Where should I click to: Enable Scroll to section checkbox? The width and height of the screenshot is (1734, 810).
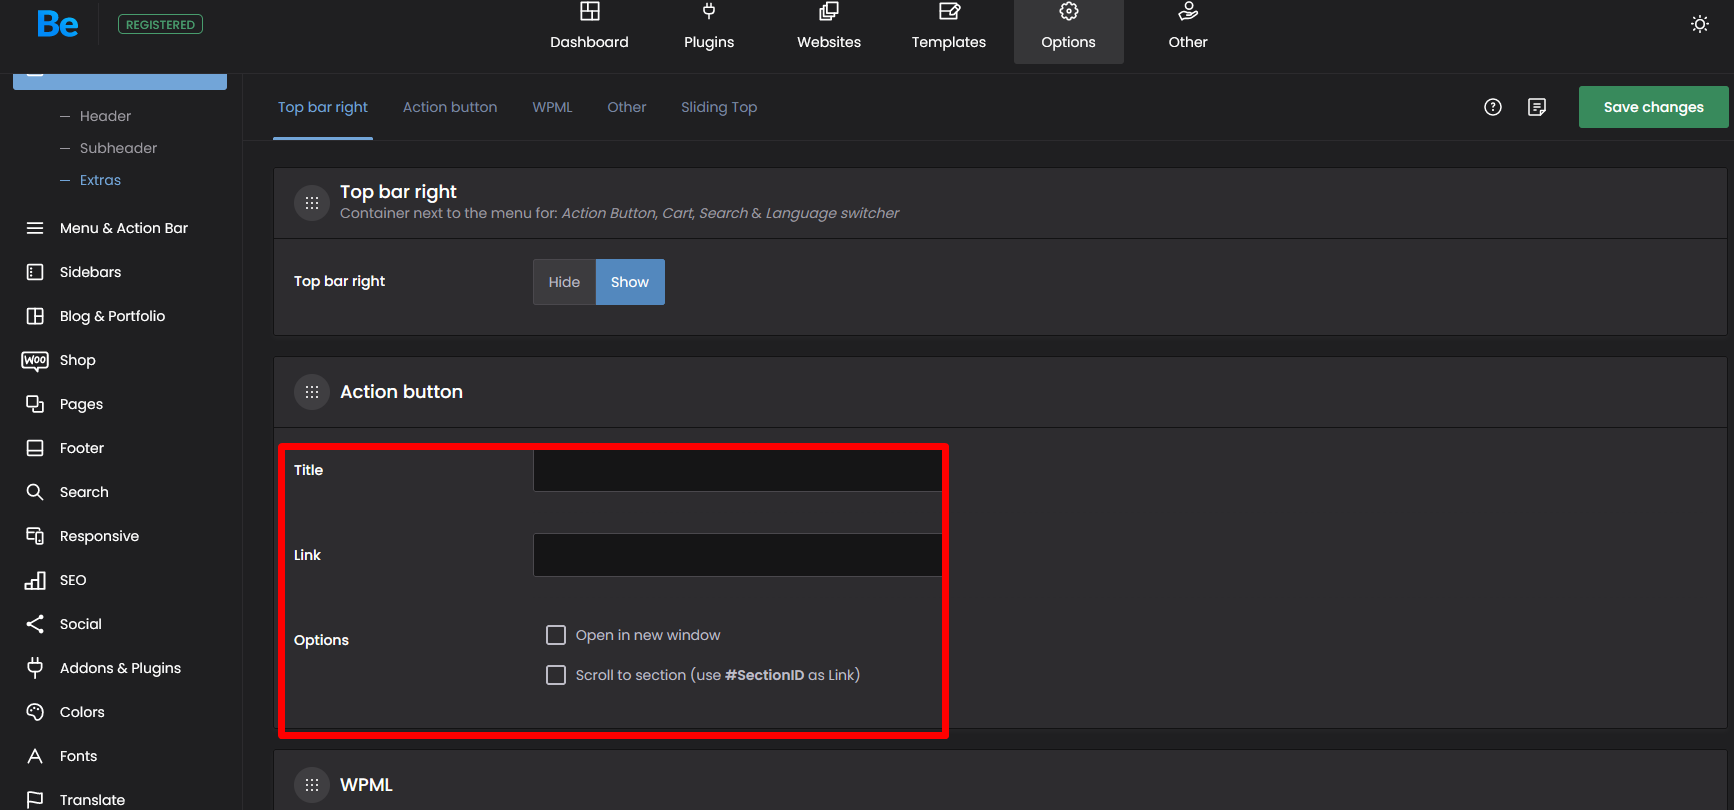click(x=556, y=675)
